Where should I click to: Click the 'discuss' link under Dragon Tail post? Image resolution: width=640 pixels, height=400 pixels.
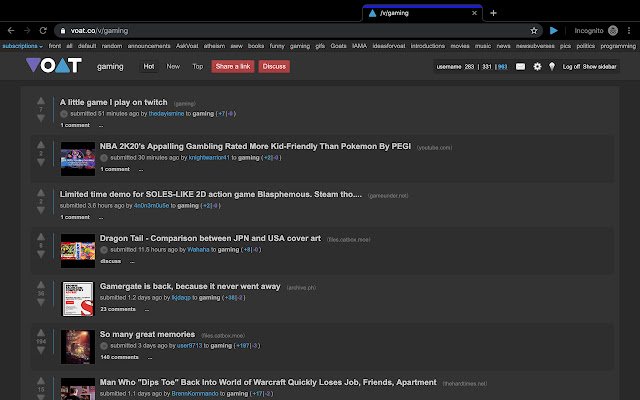(x=111, y=261)
